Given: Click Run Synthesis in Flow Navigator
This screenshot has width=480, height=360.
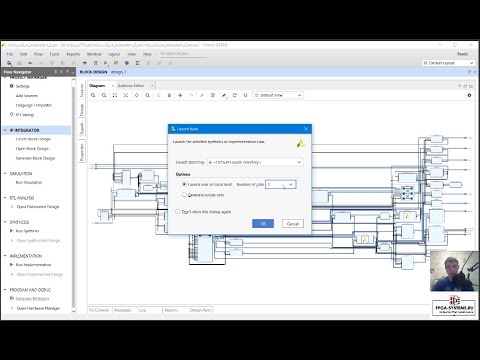Looking at the screenshot, I should [x=28, y=231].
